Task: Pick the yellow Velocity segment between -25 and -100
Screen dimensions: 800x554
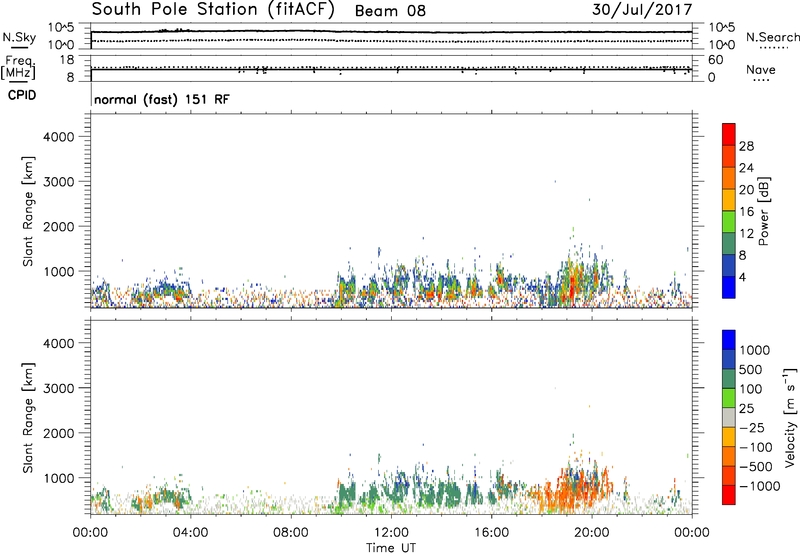Action: pos(729,437)
